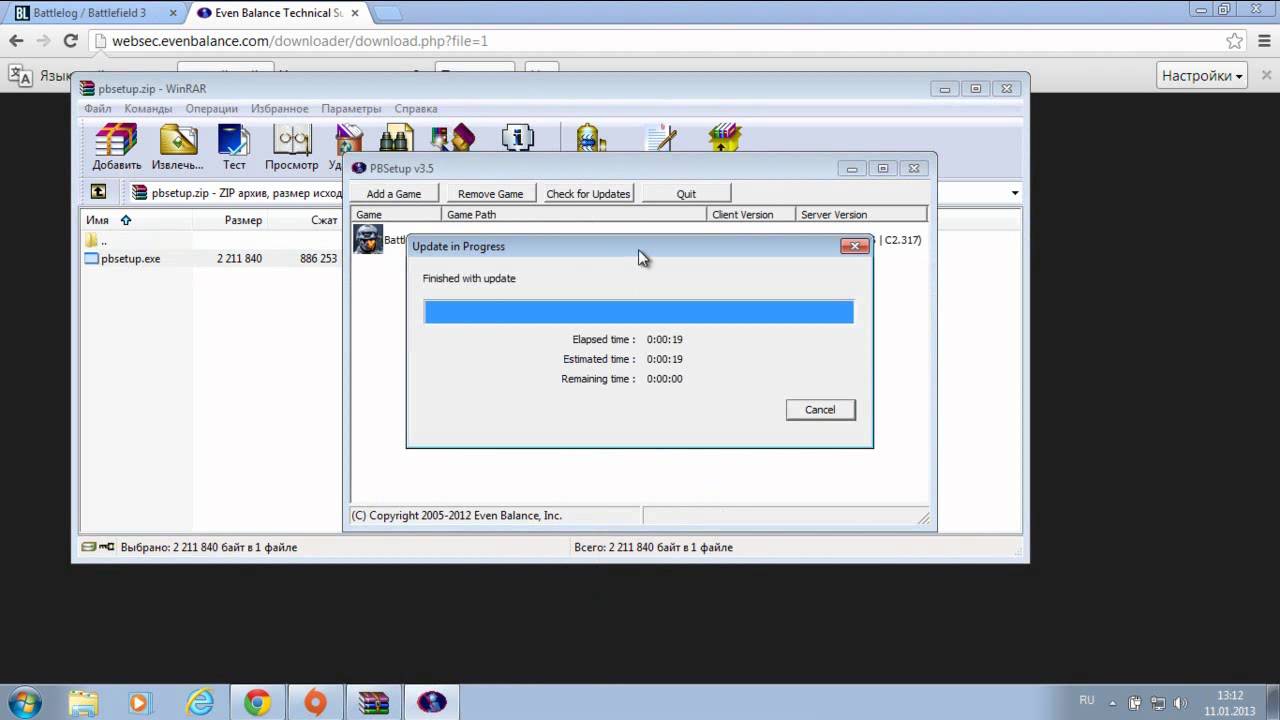Click the Info icon in WinRAR toolbar

(517, 138)
